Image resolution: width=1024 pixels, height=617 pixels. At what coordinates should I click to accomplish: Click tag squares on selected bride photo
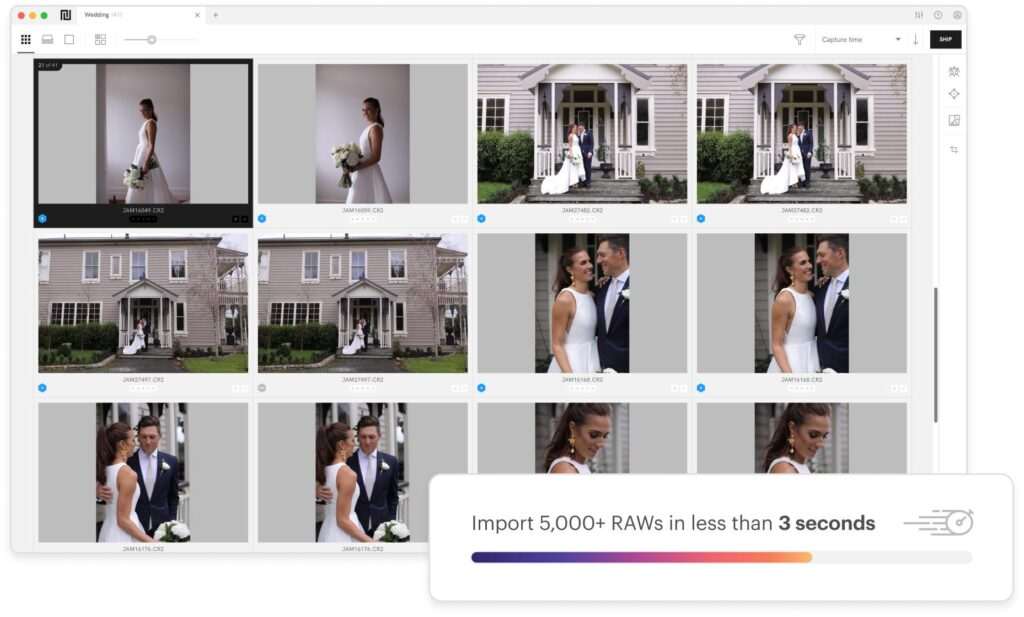240,219
